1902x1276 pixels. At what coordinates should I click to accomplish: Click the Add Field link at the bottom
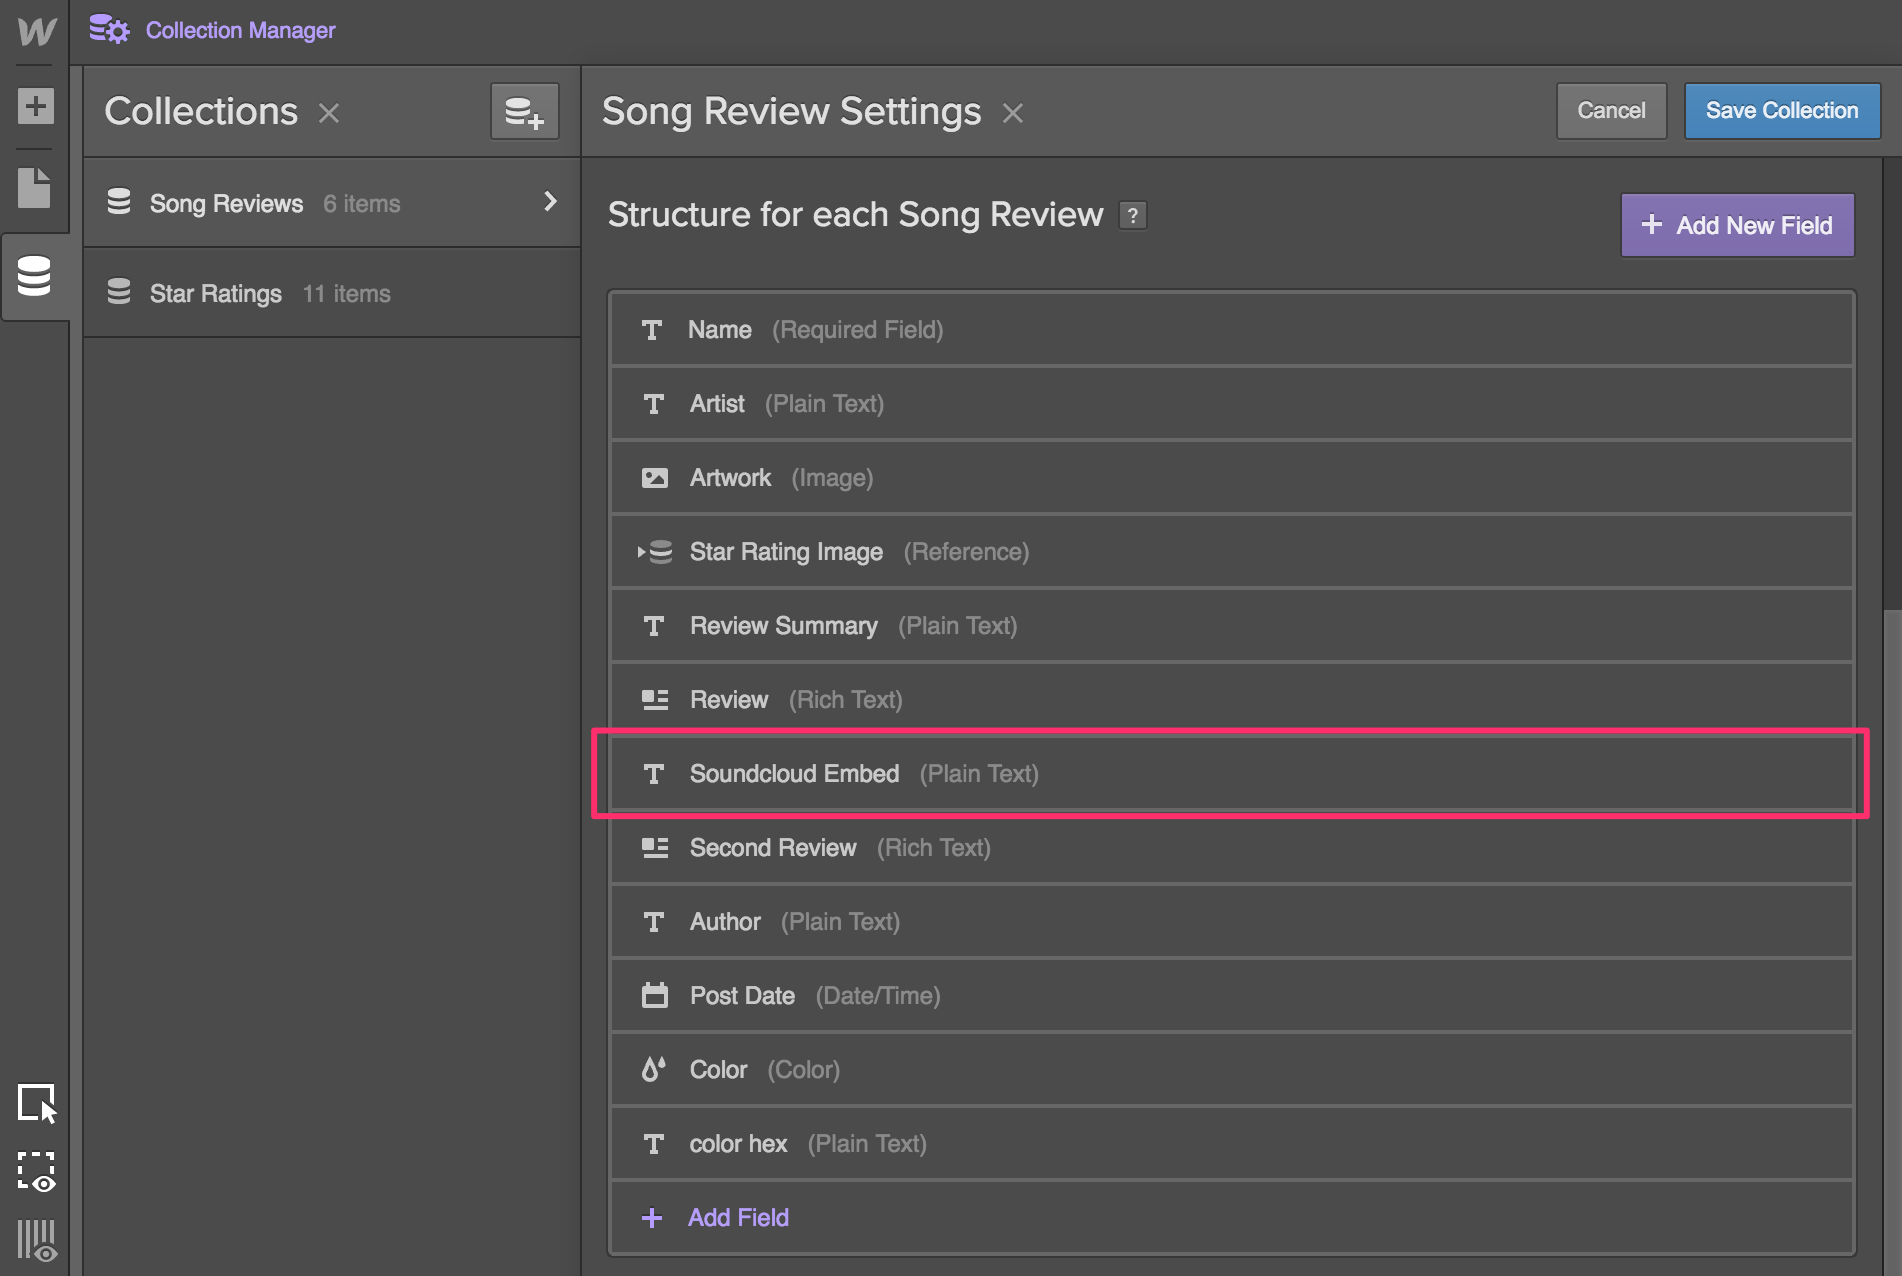(x=738, y=1217)
